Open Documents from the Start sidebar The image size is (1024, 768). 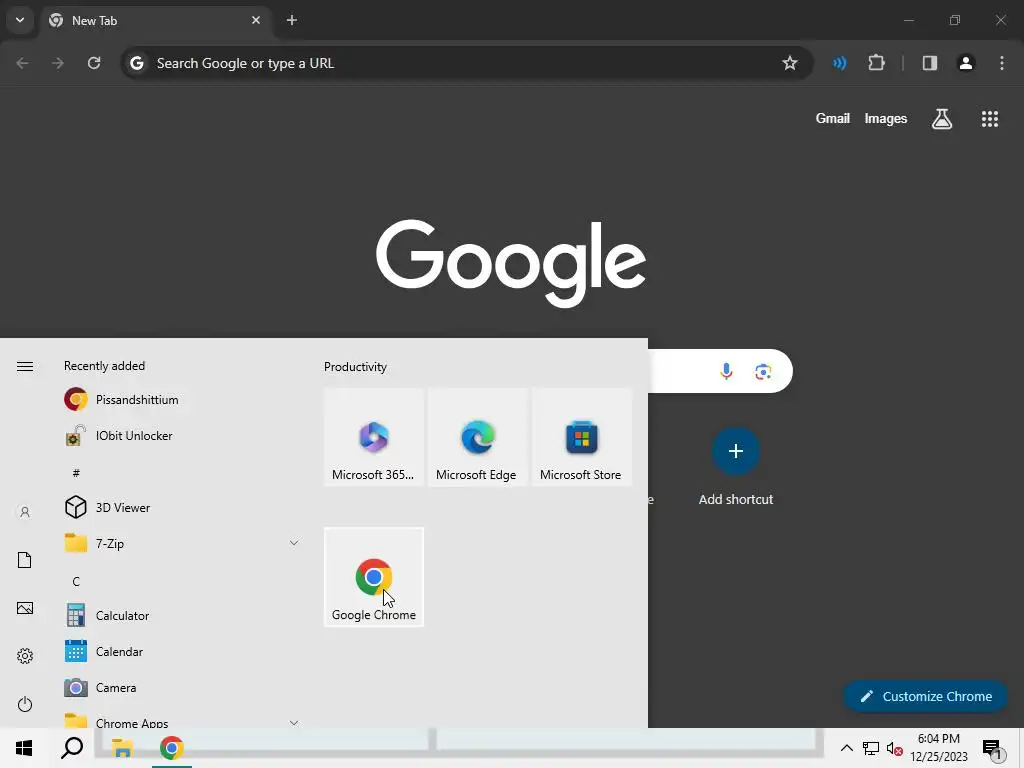click(x=25, y=560)
